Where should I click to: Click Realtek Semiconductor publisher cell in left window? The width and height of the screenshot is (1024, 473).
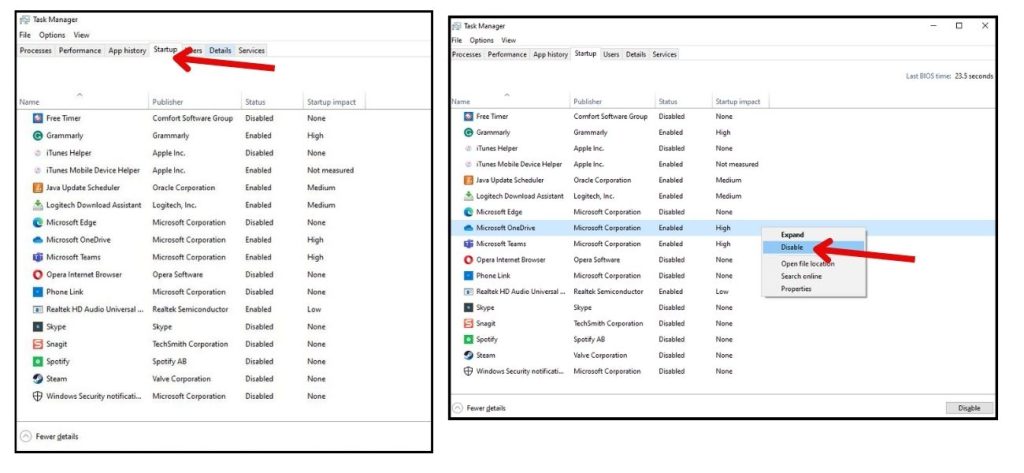pos(190,310)
